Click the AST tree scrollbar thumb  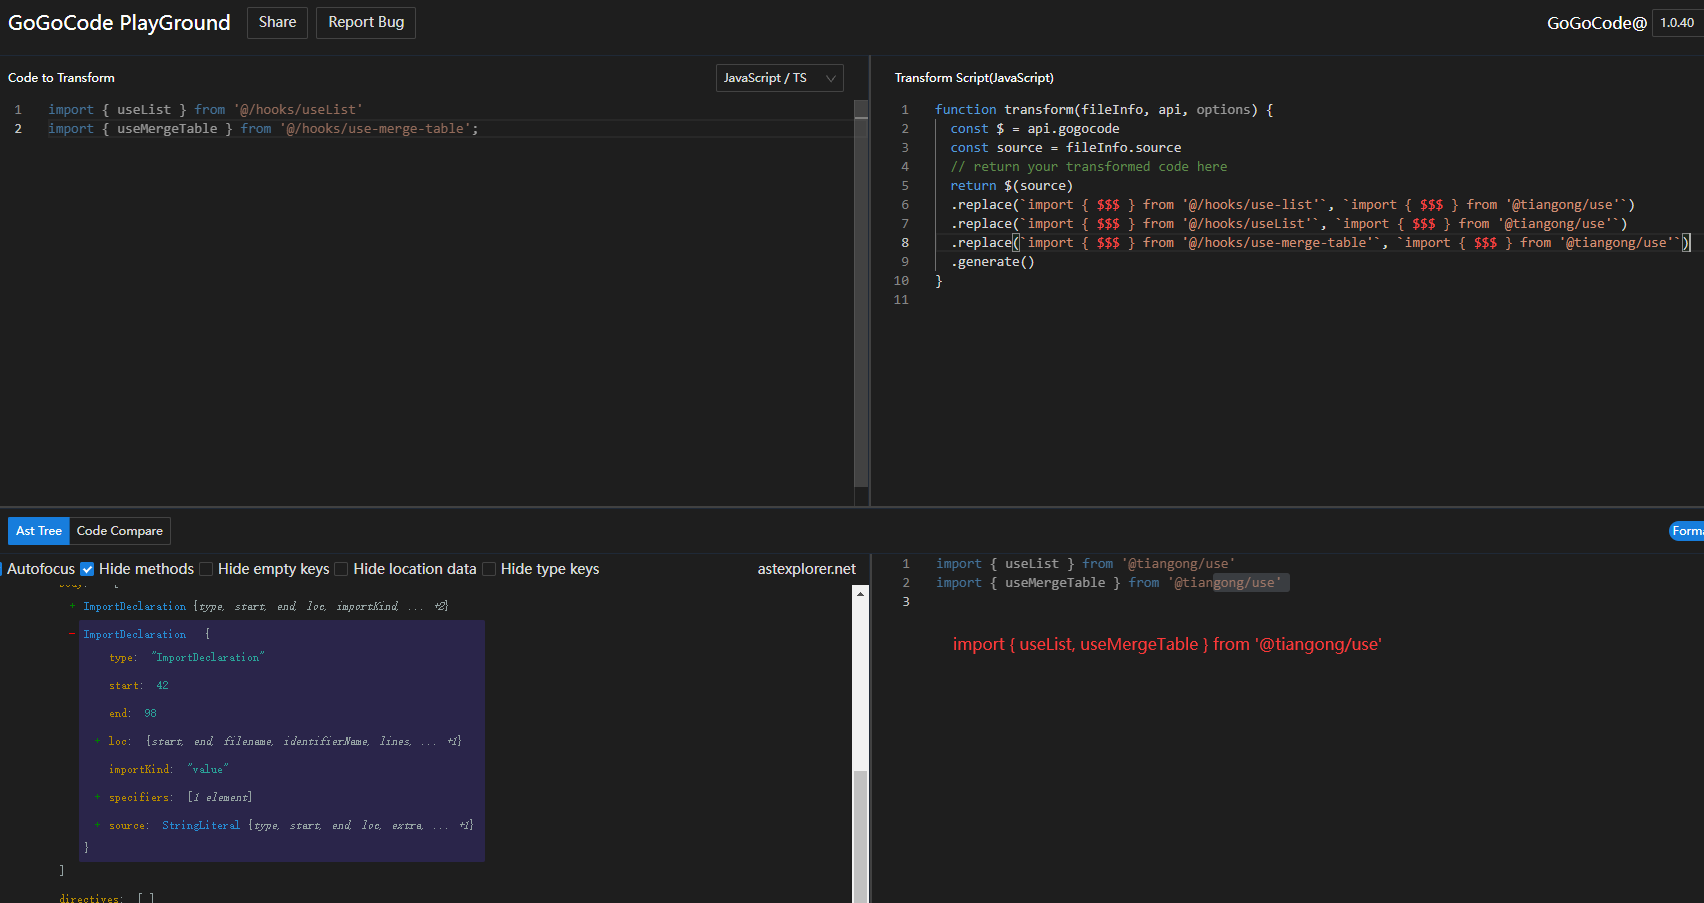(x=860, y=836)
